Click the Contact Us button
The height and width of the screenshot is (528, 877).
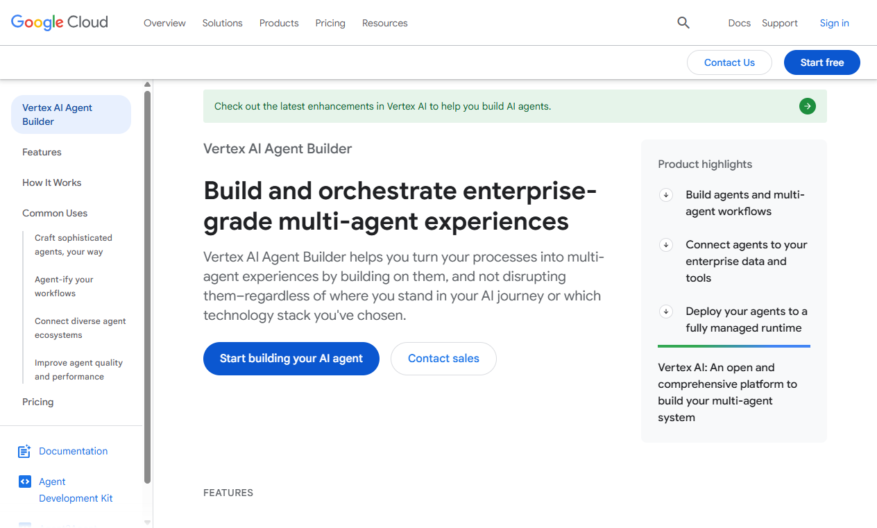point(729,63)
